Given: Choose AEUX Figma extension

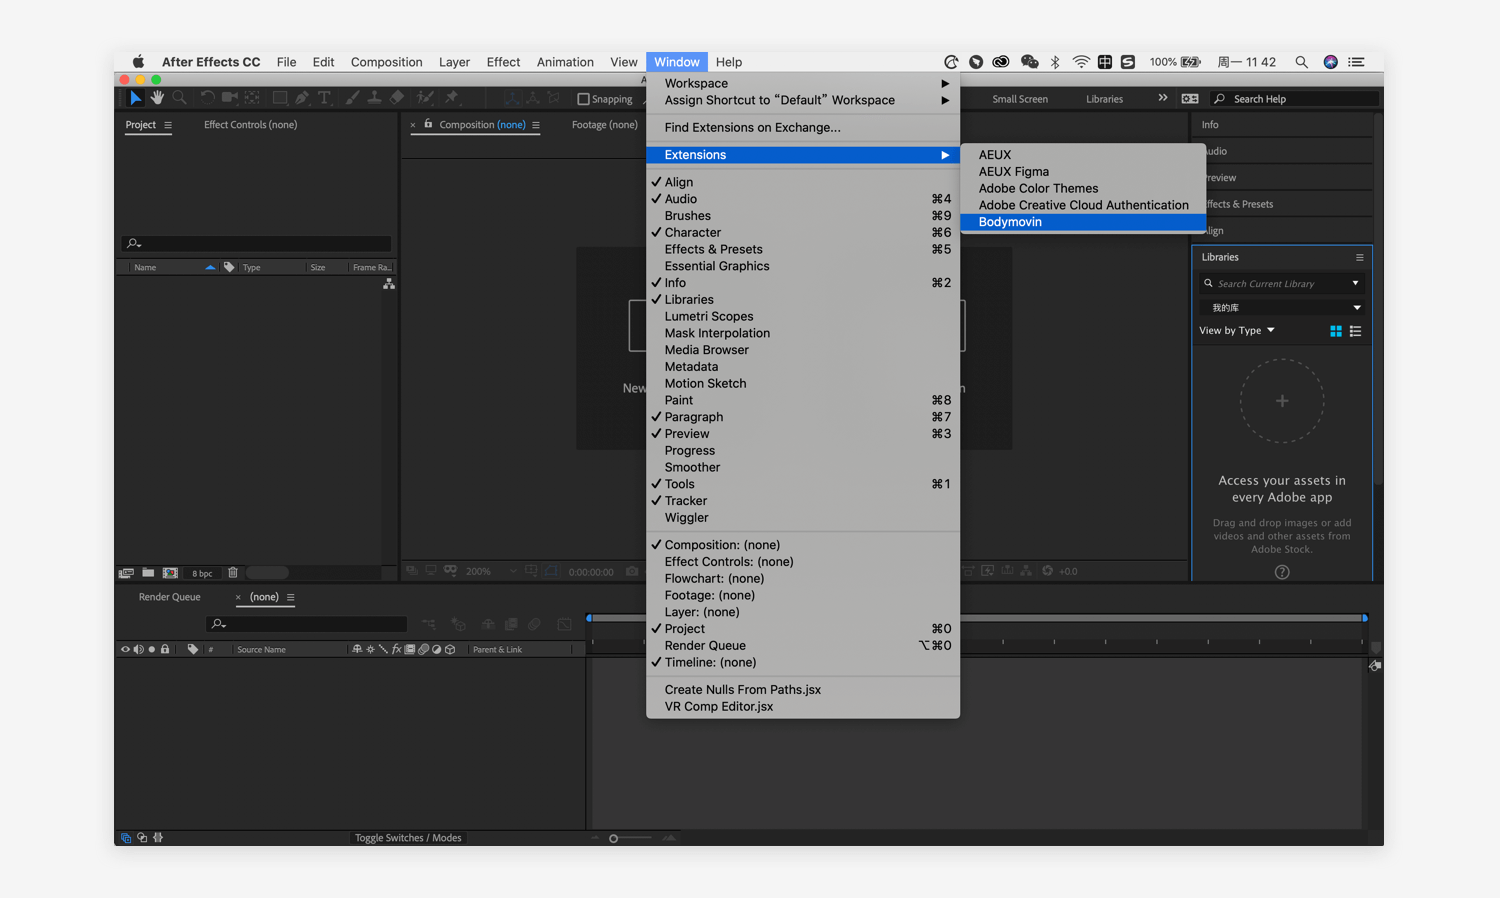Looking at the screenshot, I should pos(1082,171).
